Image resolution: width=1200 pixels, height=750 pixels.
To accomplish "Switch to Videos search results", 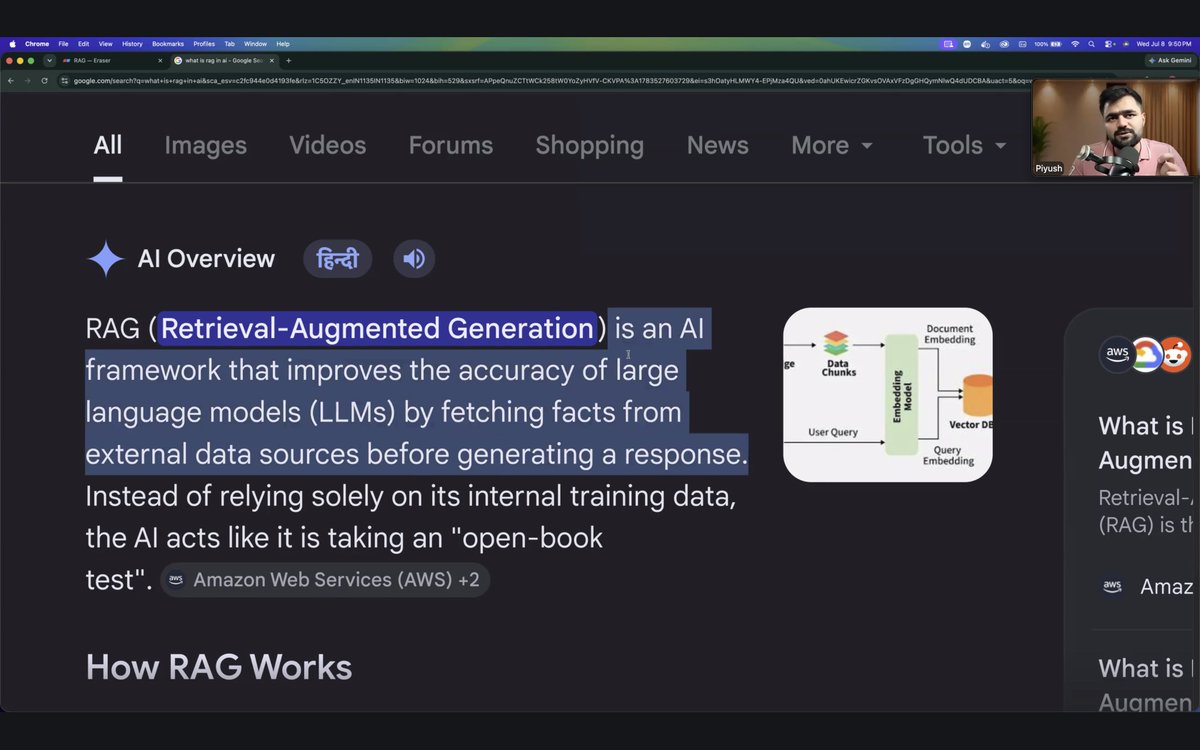I will [328, 145].
